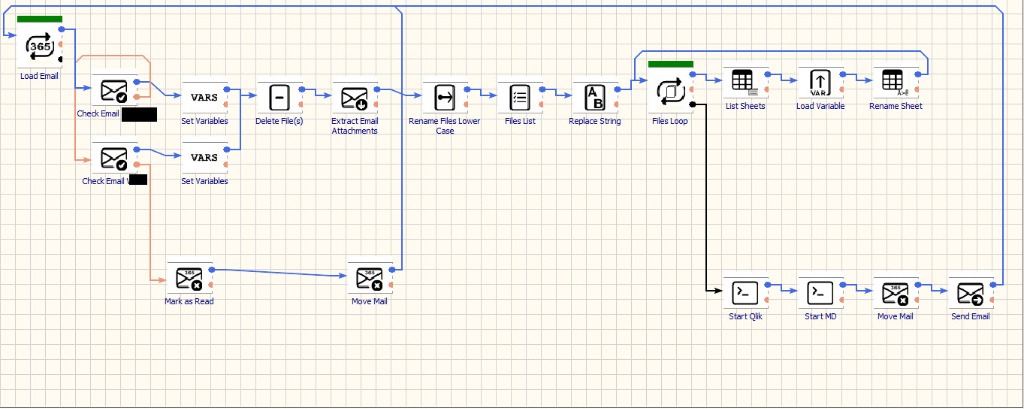Click the Files List node icon

(520, 98)
